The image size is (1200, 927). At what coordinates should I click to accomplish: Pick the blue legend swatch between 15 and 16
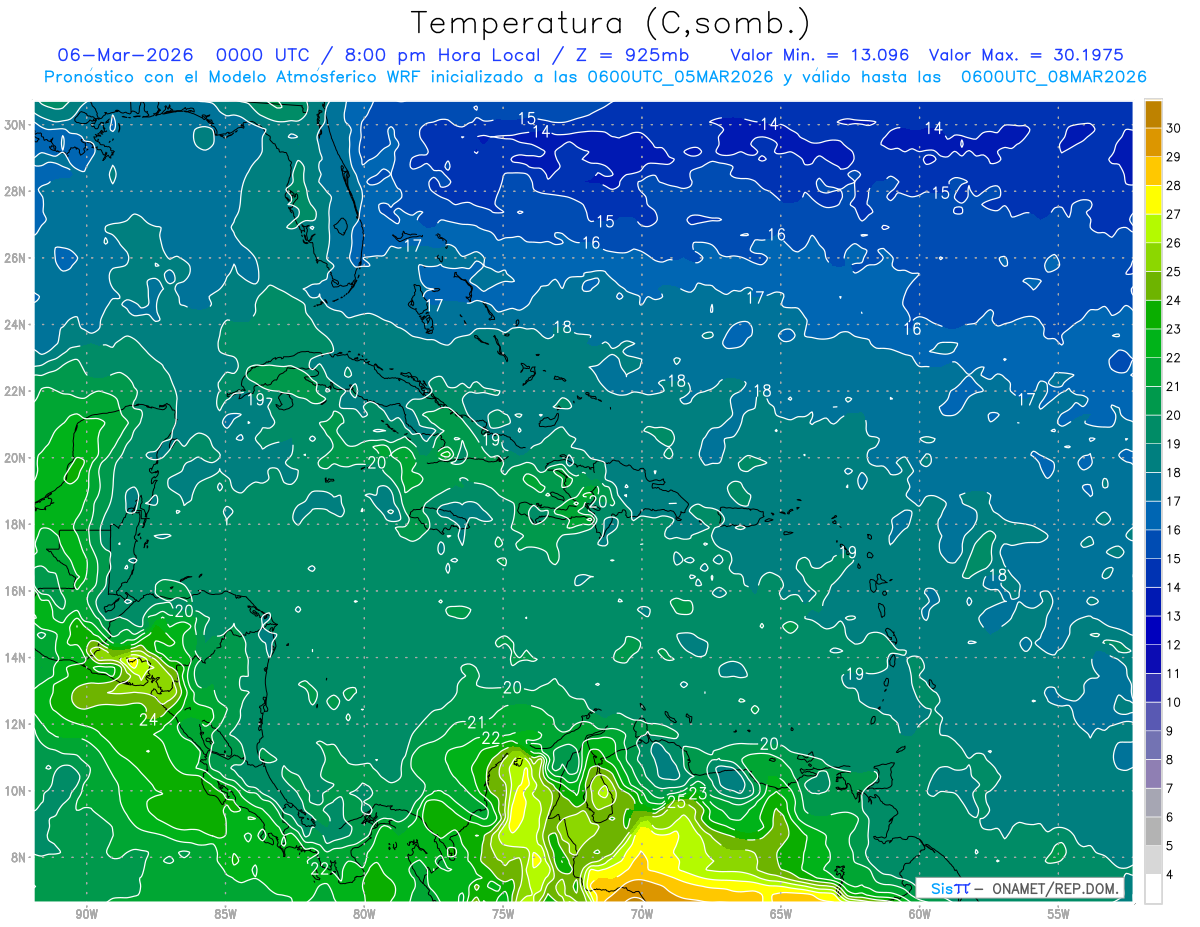pyautogui.click(x=1154, y=545)
